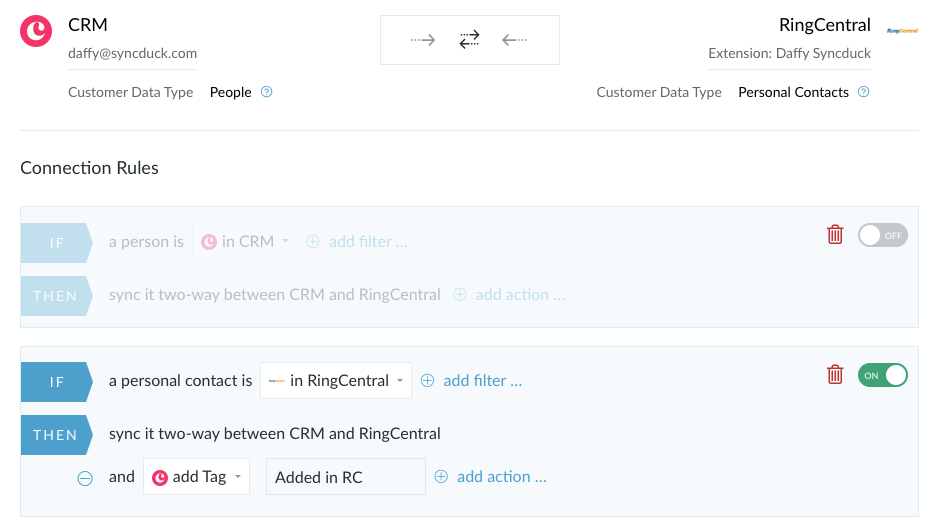Remove the add Tag action
Screen dimensions: 935x529
85,478
